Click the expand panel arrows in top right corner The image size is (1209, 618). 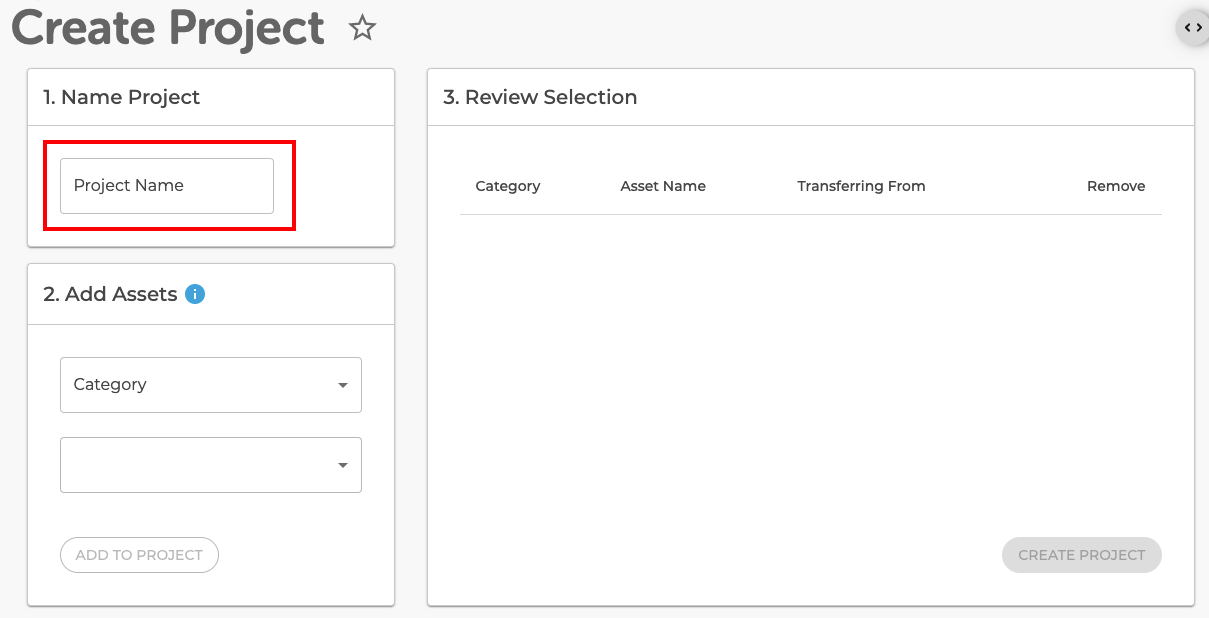1192,28
